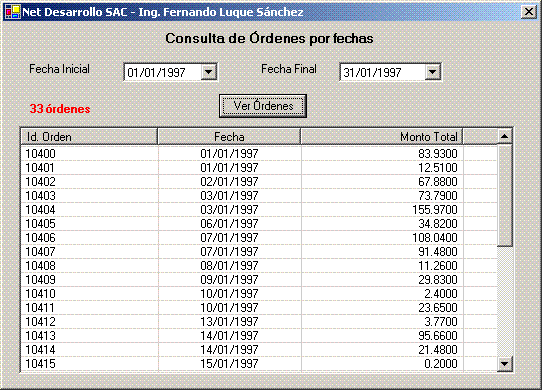
Task: Click the amount 73.7900 cell
Action: tap(382, 196)
